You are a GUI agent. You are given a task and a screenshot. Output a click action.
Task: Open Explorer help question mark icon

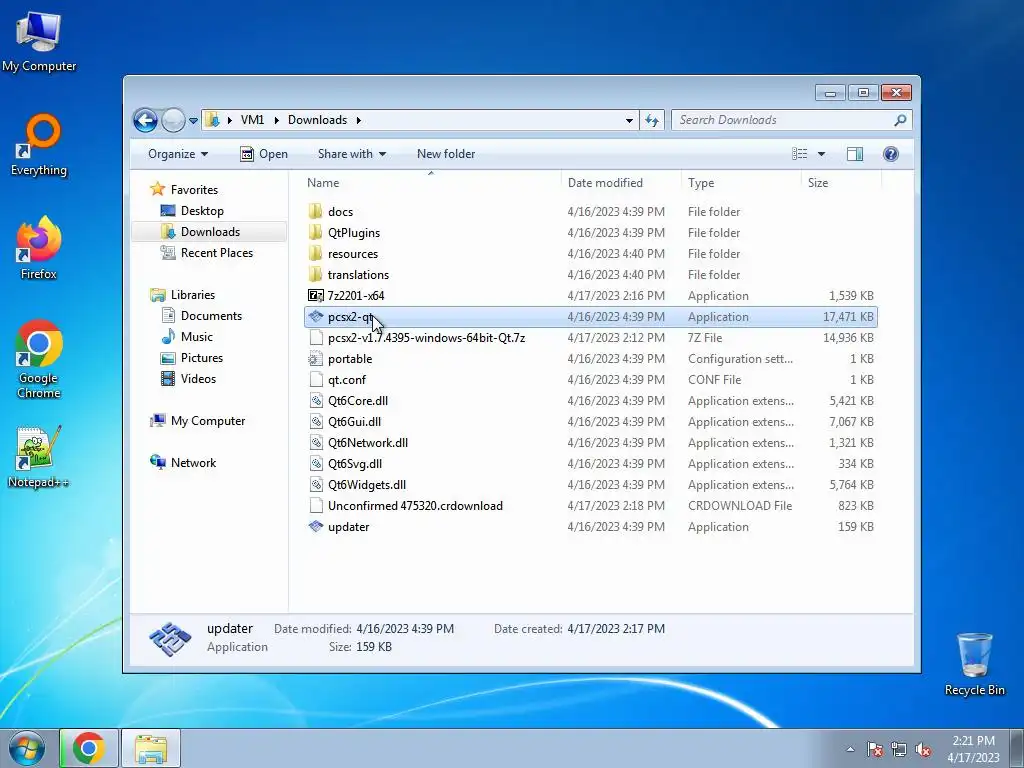coord(891,154)
